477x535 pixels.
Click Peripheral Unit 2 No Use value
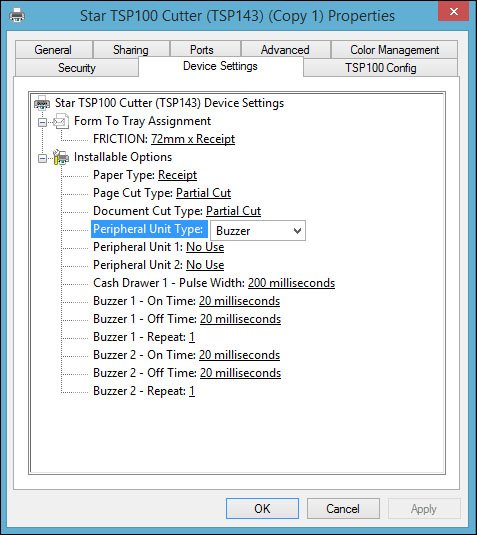coord(205,265)
